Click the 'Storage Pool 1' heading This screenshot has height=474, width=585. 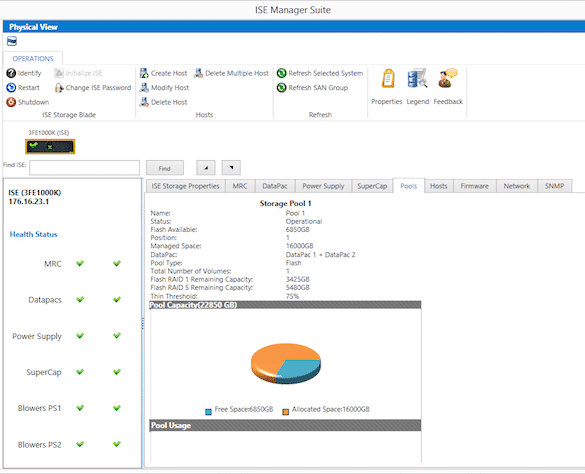(285, 203)
